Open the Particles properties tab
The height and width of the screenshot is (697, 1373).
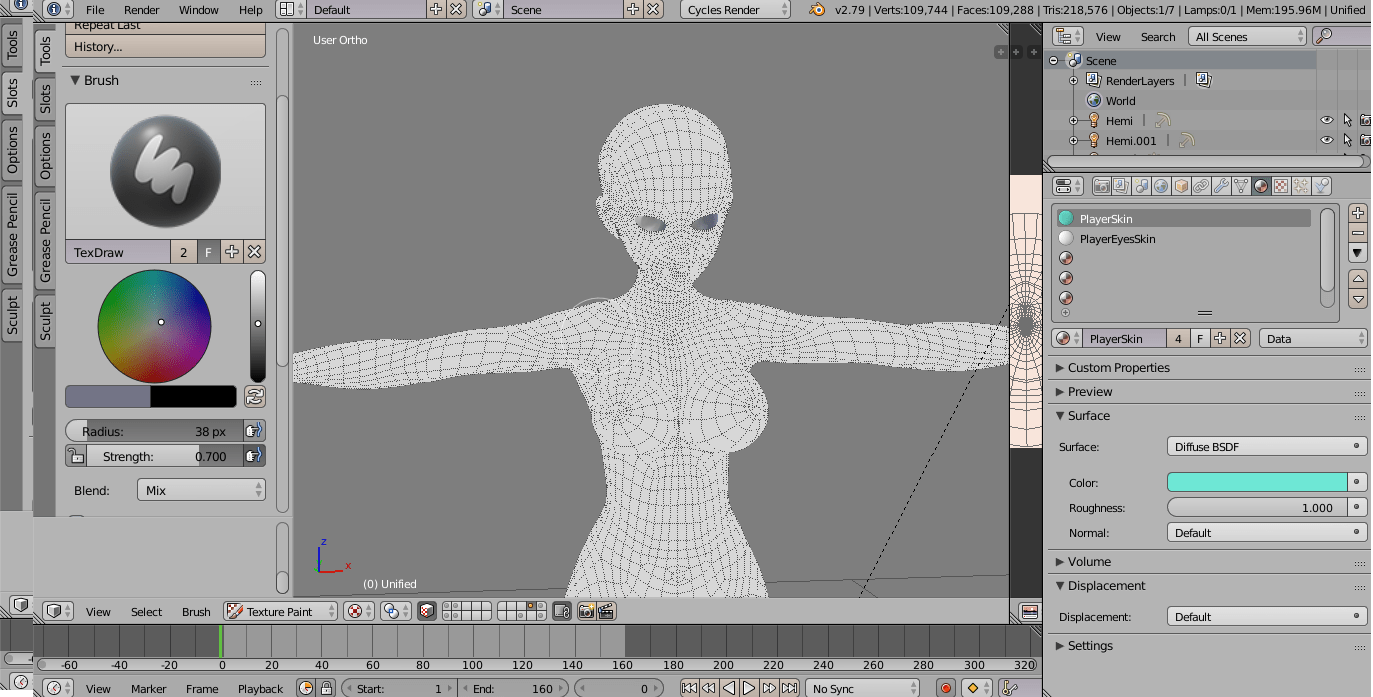1302,187
